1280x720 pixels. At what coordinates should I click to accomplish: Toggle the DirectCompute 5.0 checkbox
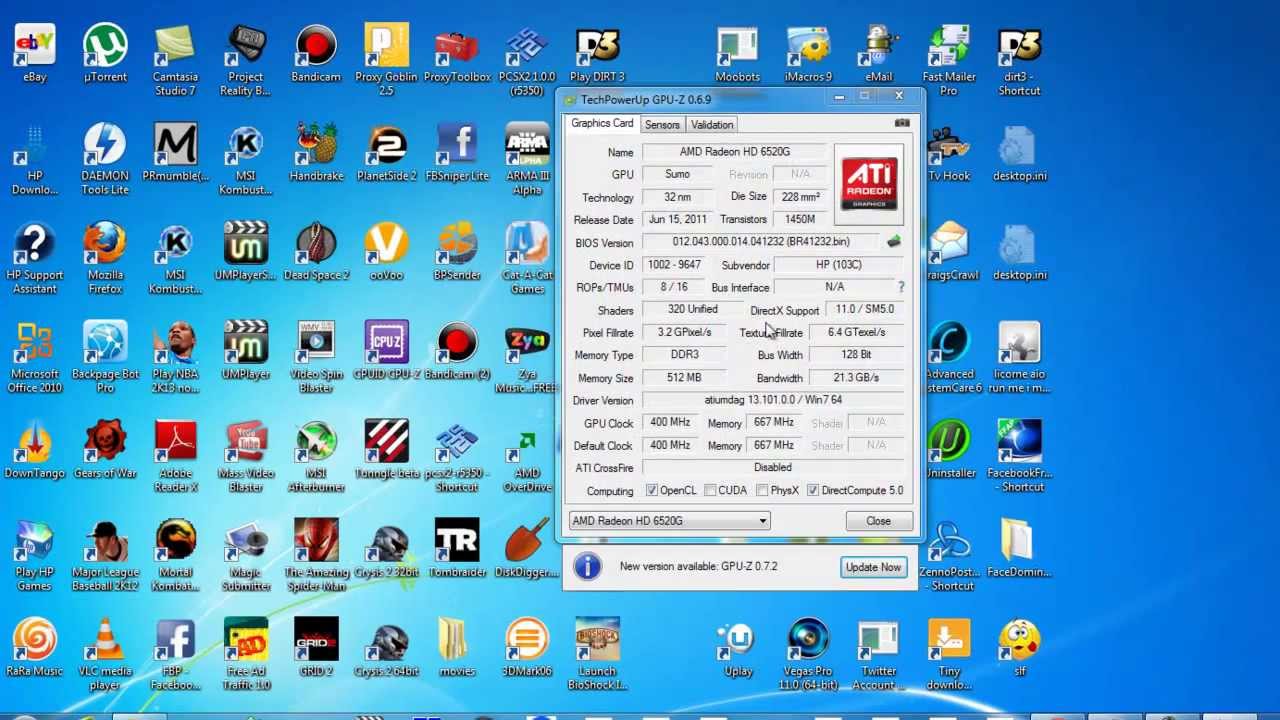(x=813, y=490)
